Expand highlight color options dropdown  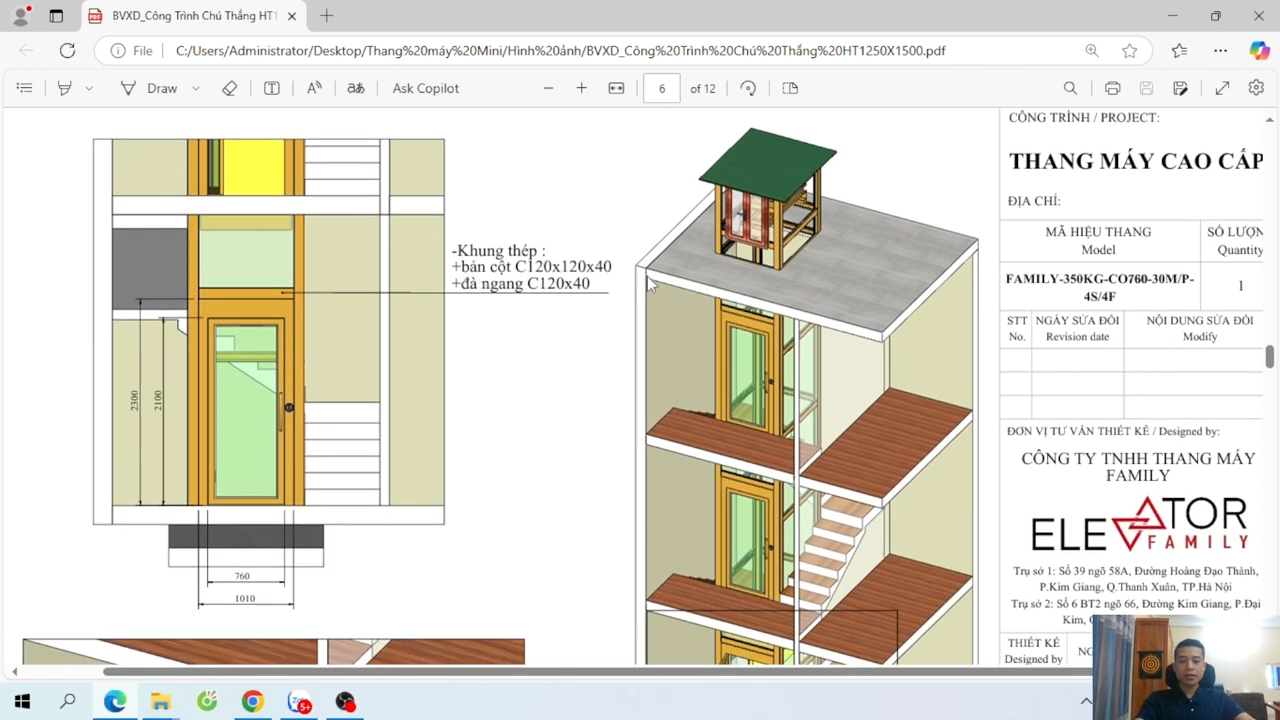coord(89,88)
